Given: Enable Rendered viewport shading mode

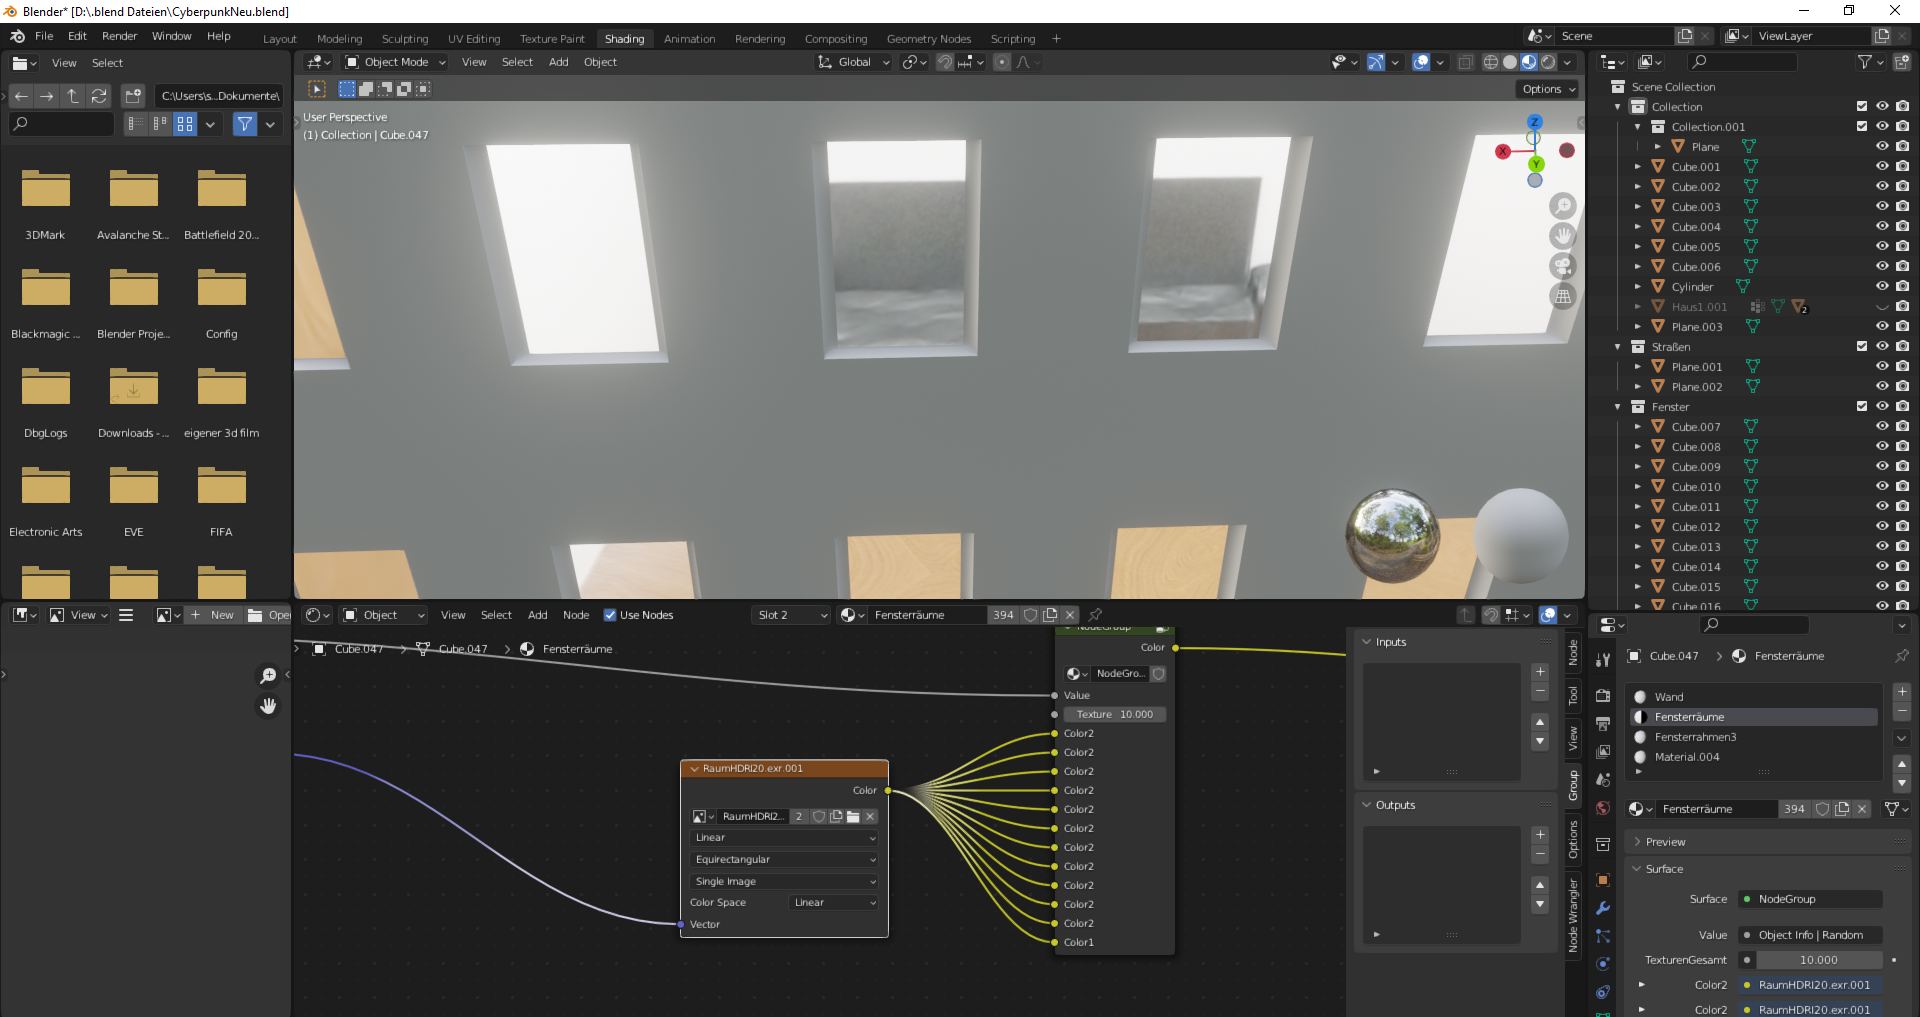Looking at the screenshot, I should (x=1548, y=62).
